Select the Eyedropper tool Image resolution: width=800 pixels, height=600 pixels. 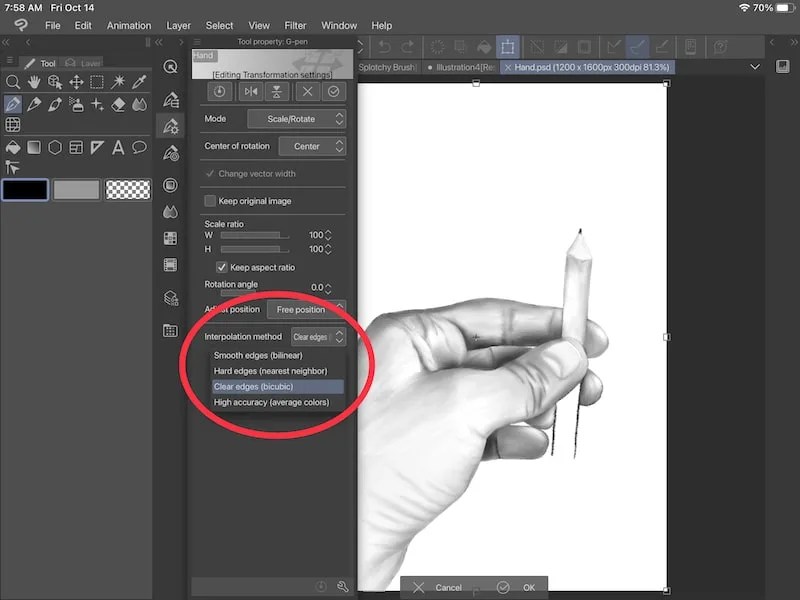140,82
